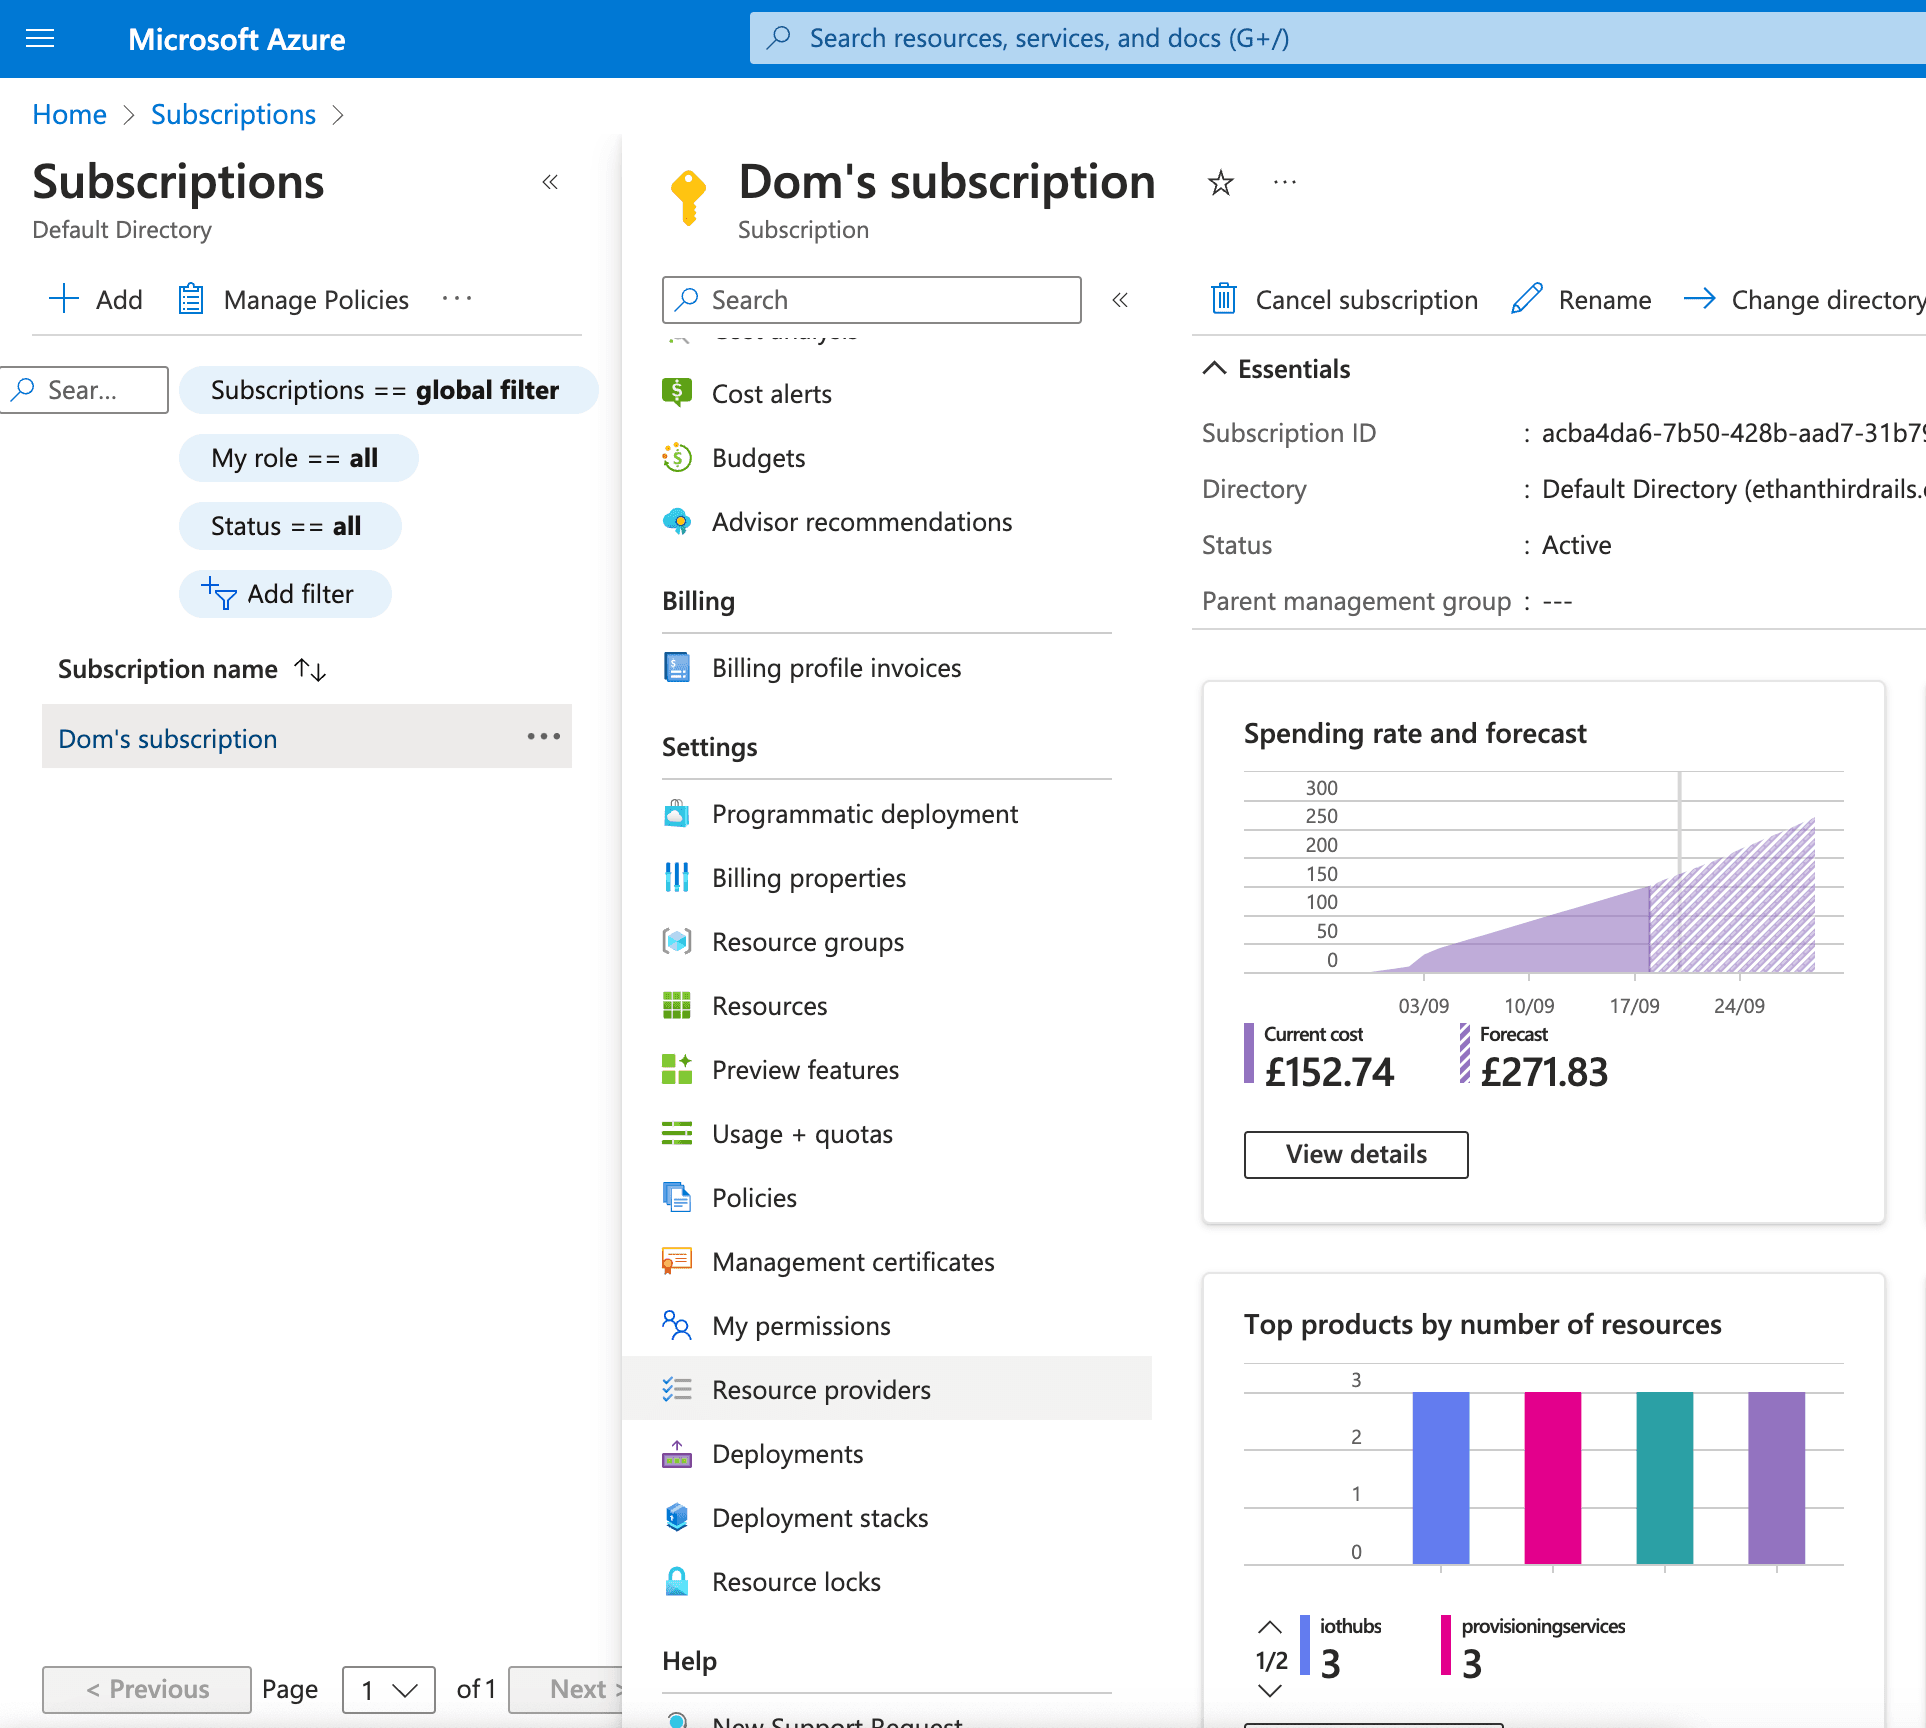Sort by Subscription name arrows
Image resolution: width=1926 pixels, height=1728 pixels.
[x=311, y=669]
